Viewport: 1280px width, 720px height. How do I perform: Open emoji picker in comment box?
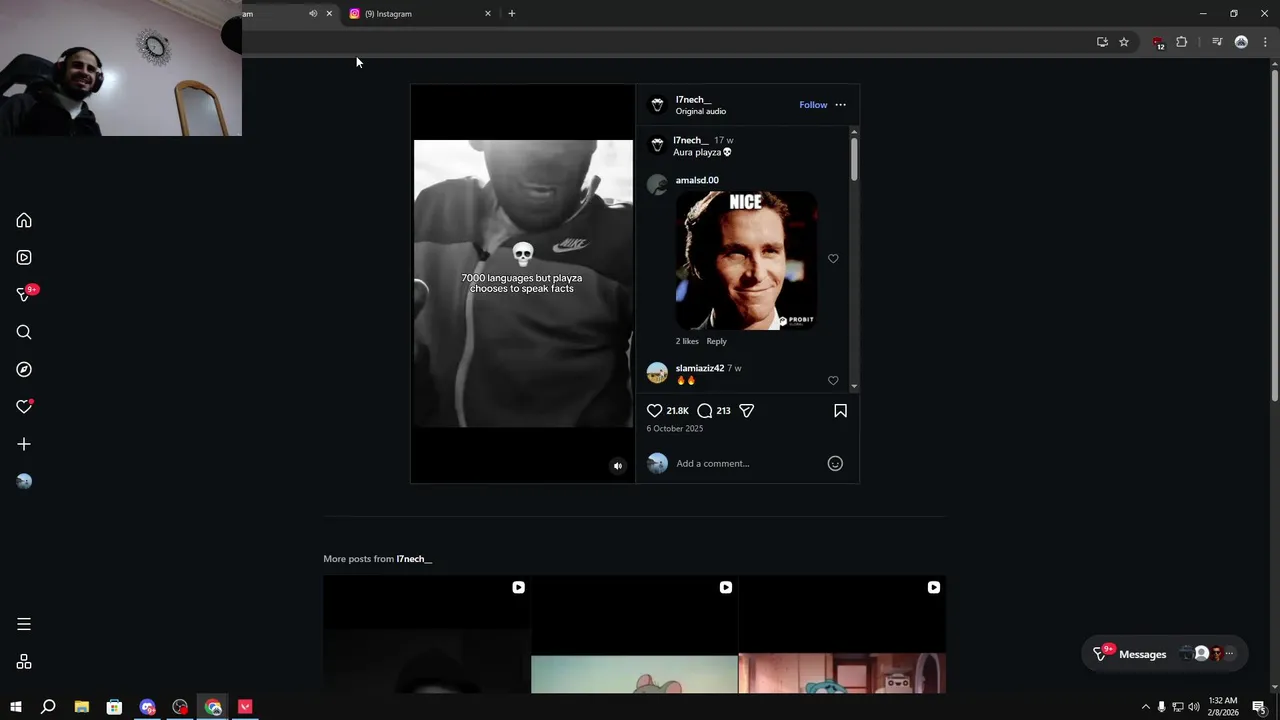(835, 463)
